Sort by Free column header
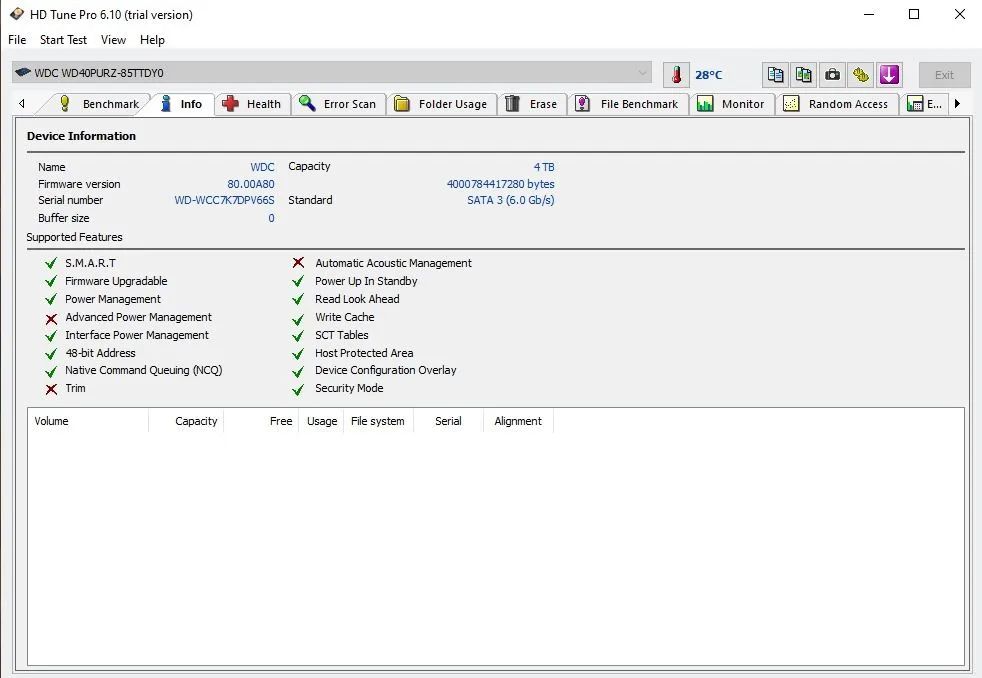This screenshot has height=678, width=982. (261, 421)
